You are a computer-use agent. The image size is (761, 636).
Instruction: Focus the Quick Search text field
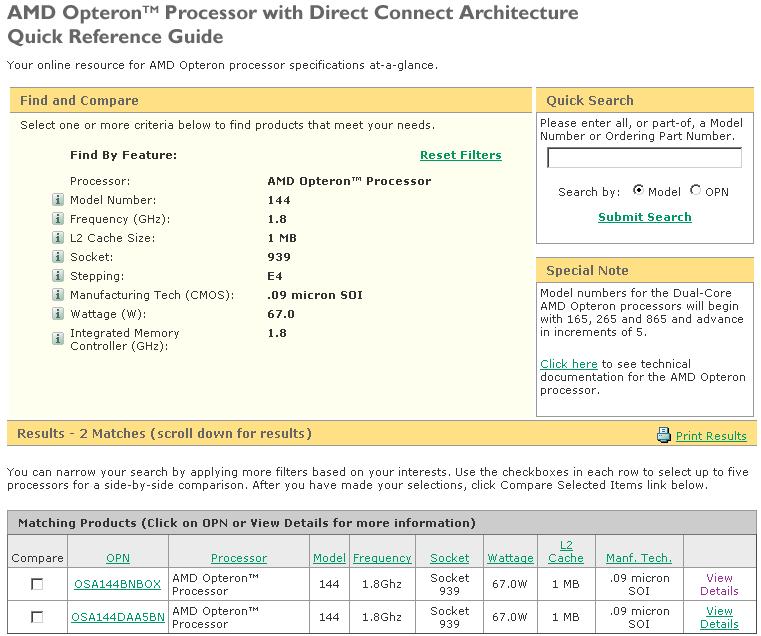(645, 158)
